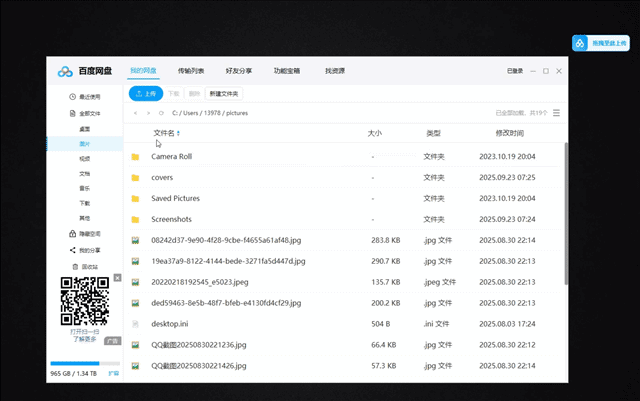The height and width of the screenshot is (401, 640).
Task: Refresh the folder with the circular icon
Action: [161, 113]
